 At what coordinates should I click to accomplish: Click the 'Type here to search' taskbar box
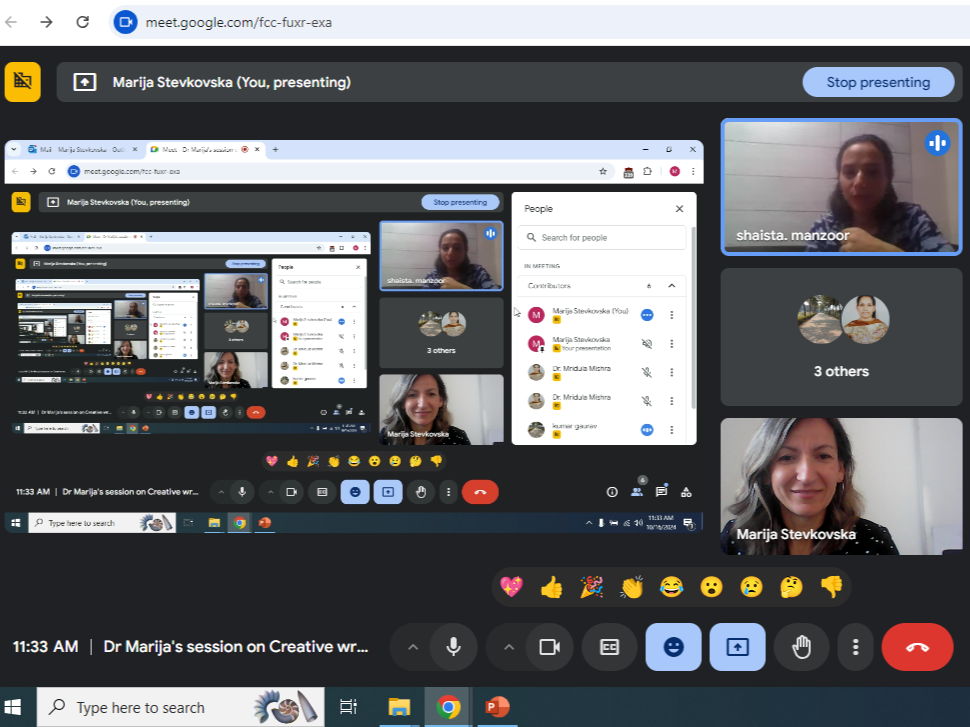(181, 707)
